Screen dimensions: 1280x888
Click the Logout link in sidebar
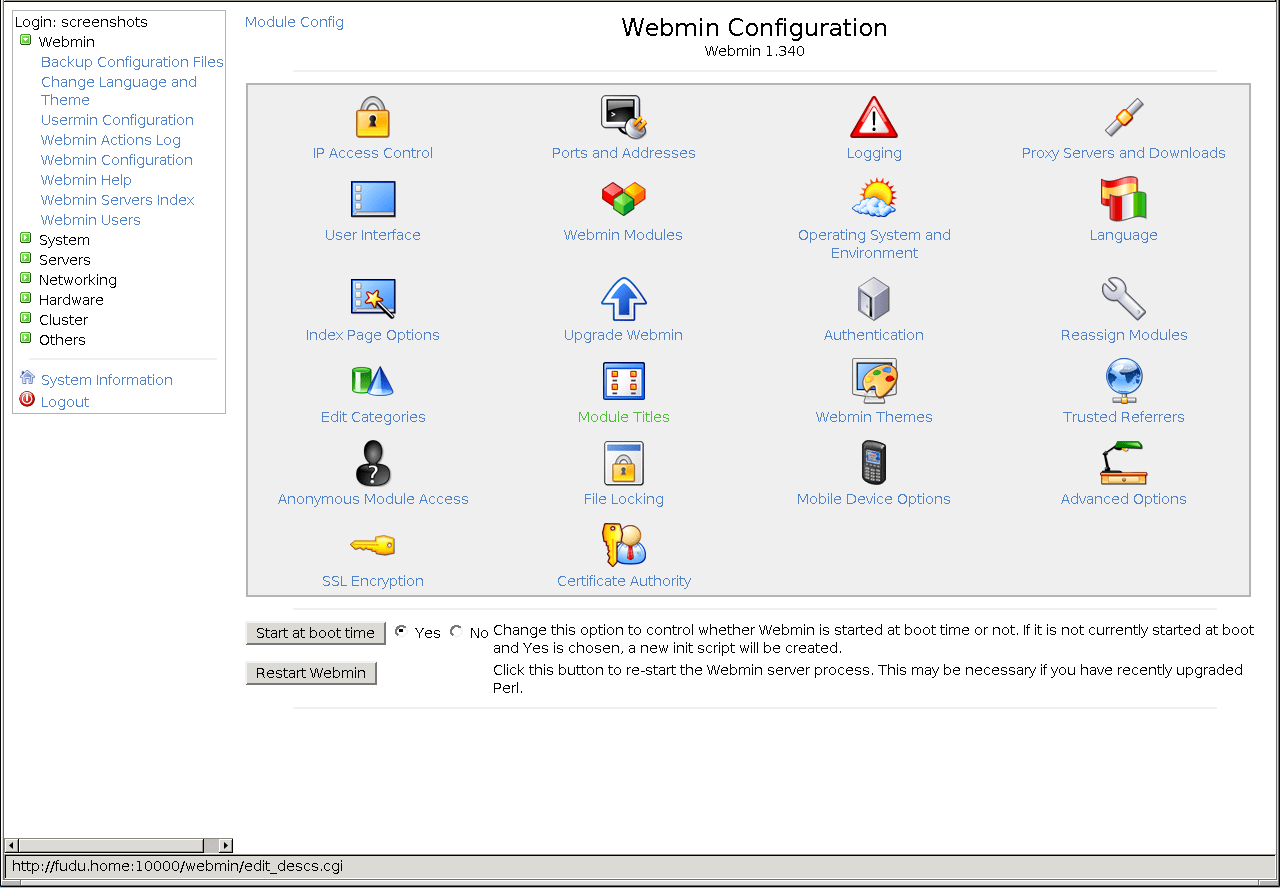coord(65,402)
